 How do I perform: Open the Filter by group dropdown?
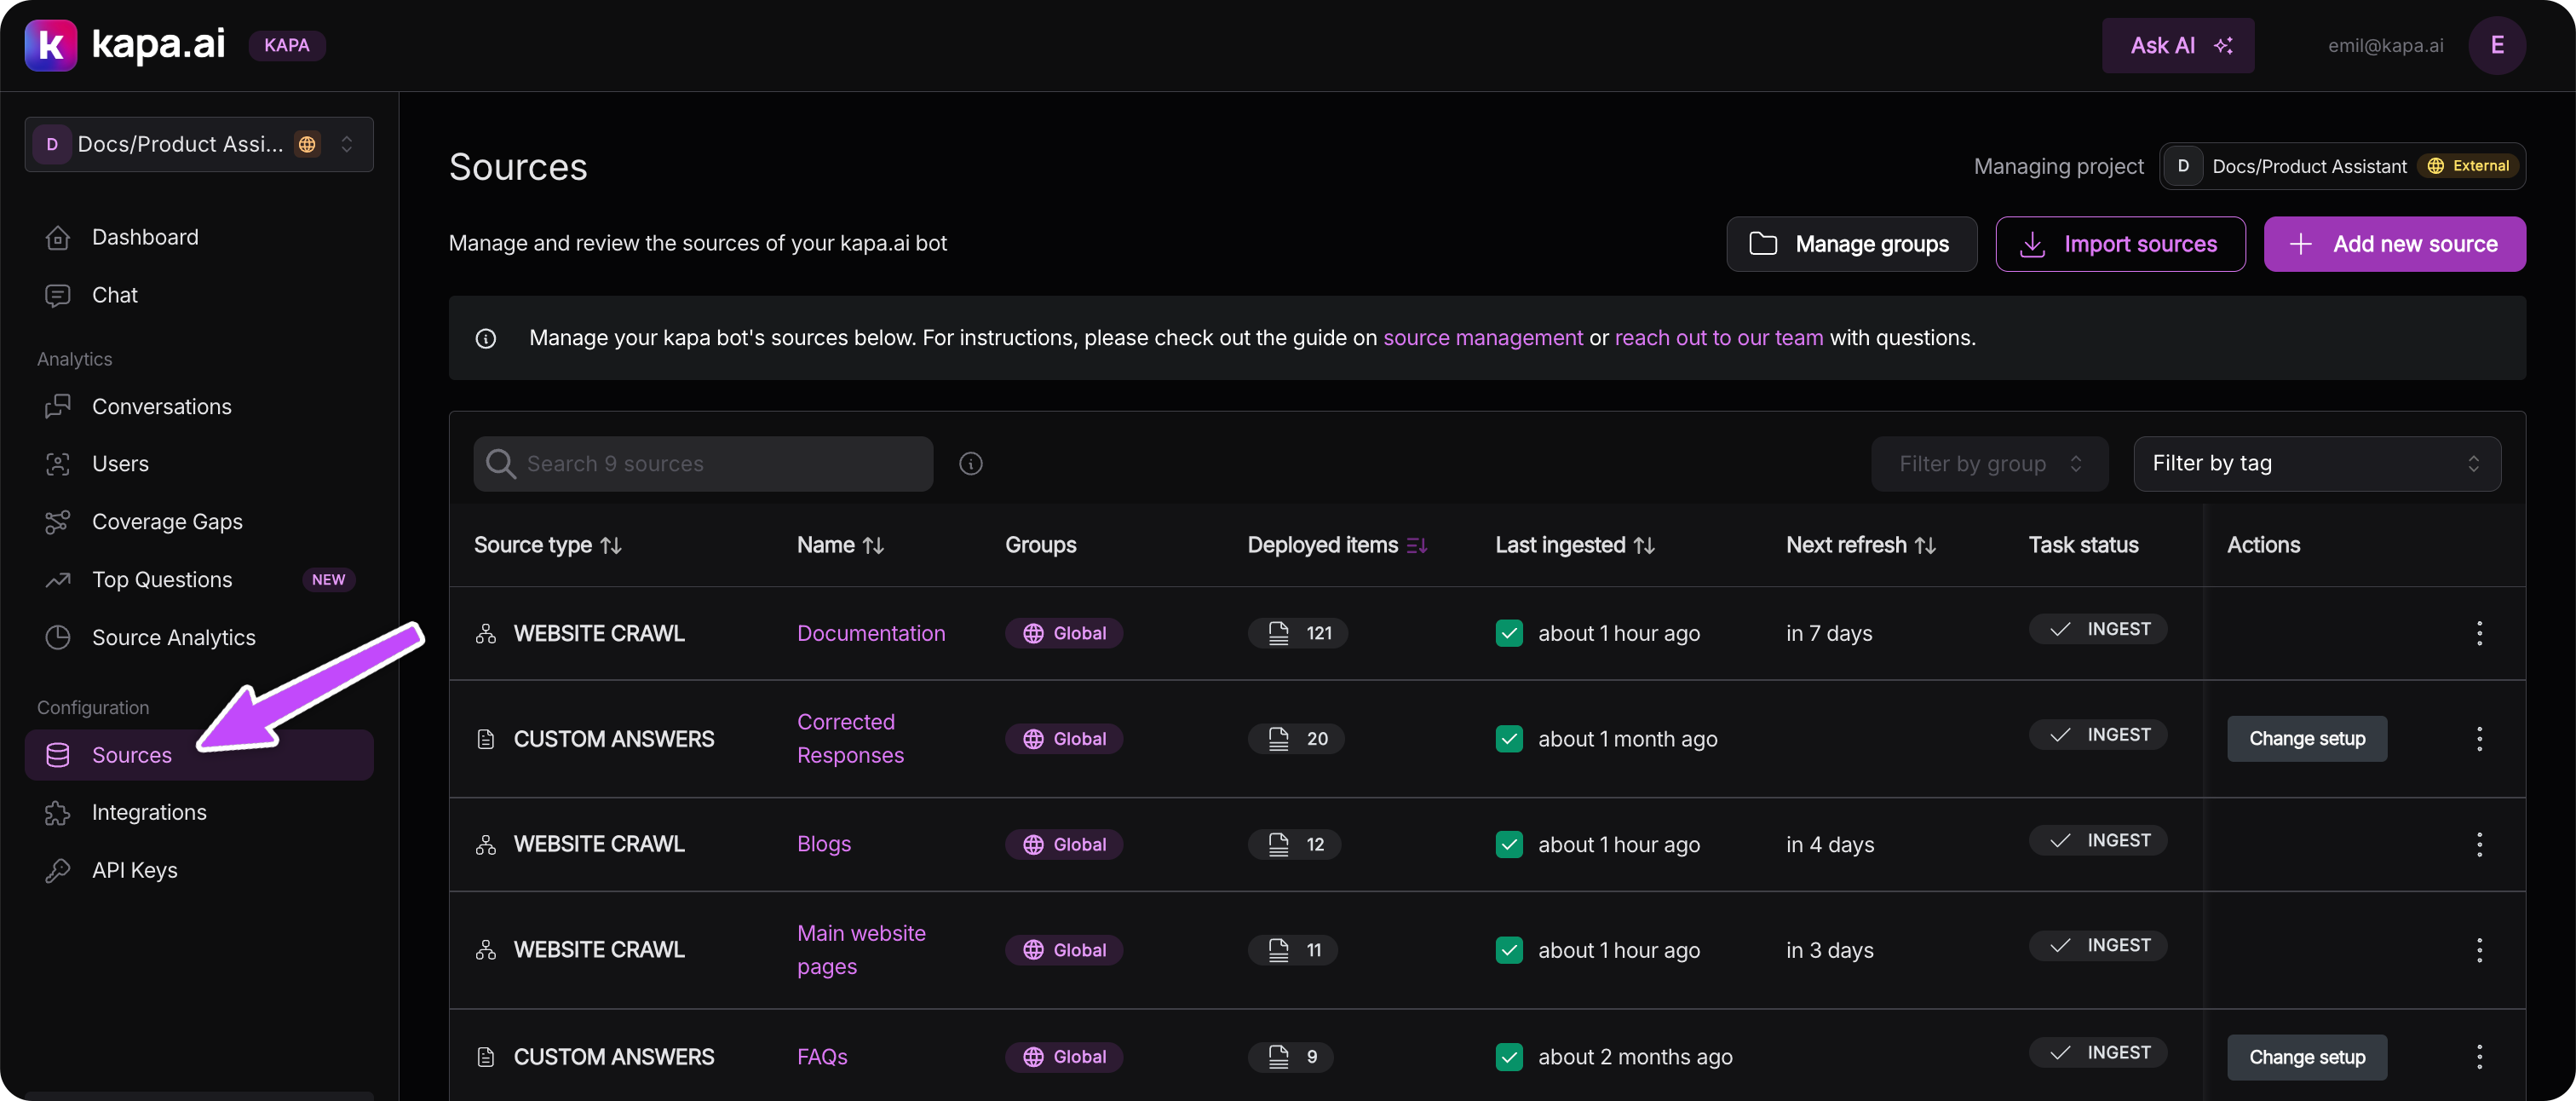(x=1988, y=463)
